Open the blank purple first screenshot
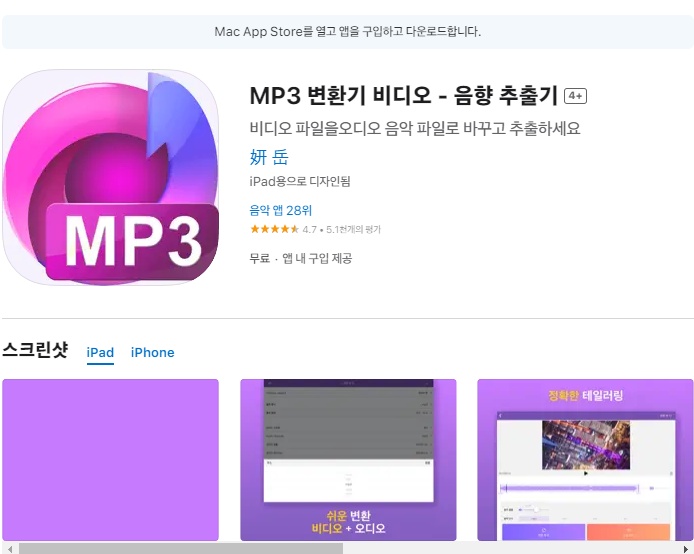This screenshot has width=694, height=554. (x=111, y=459)
